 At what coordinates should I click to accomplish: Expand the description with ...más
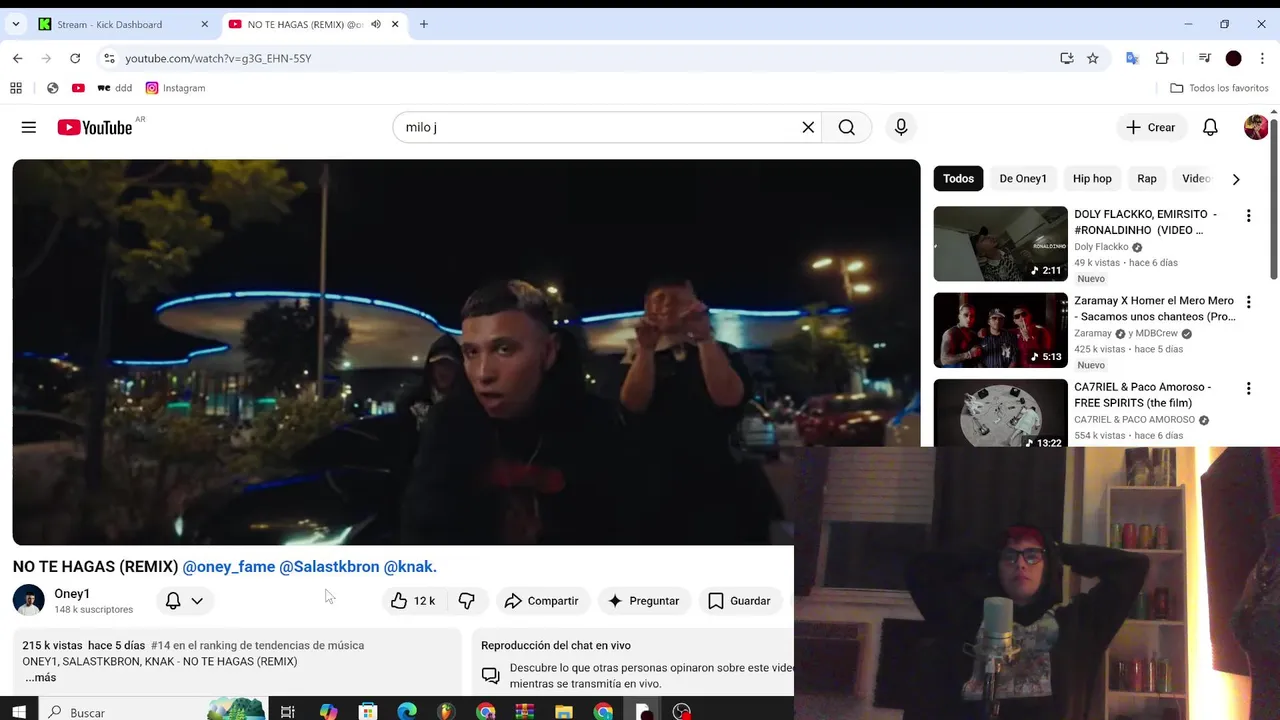coord(41,677)
